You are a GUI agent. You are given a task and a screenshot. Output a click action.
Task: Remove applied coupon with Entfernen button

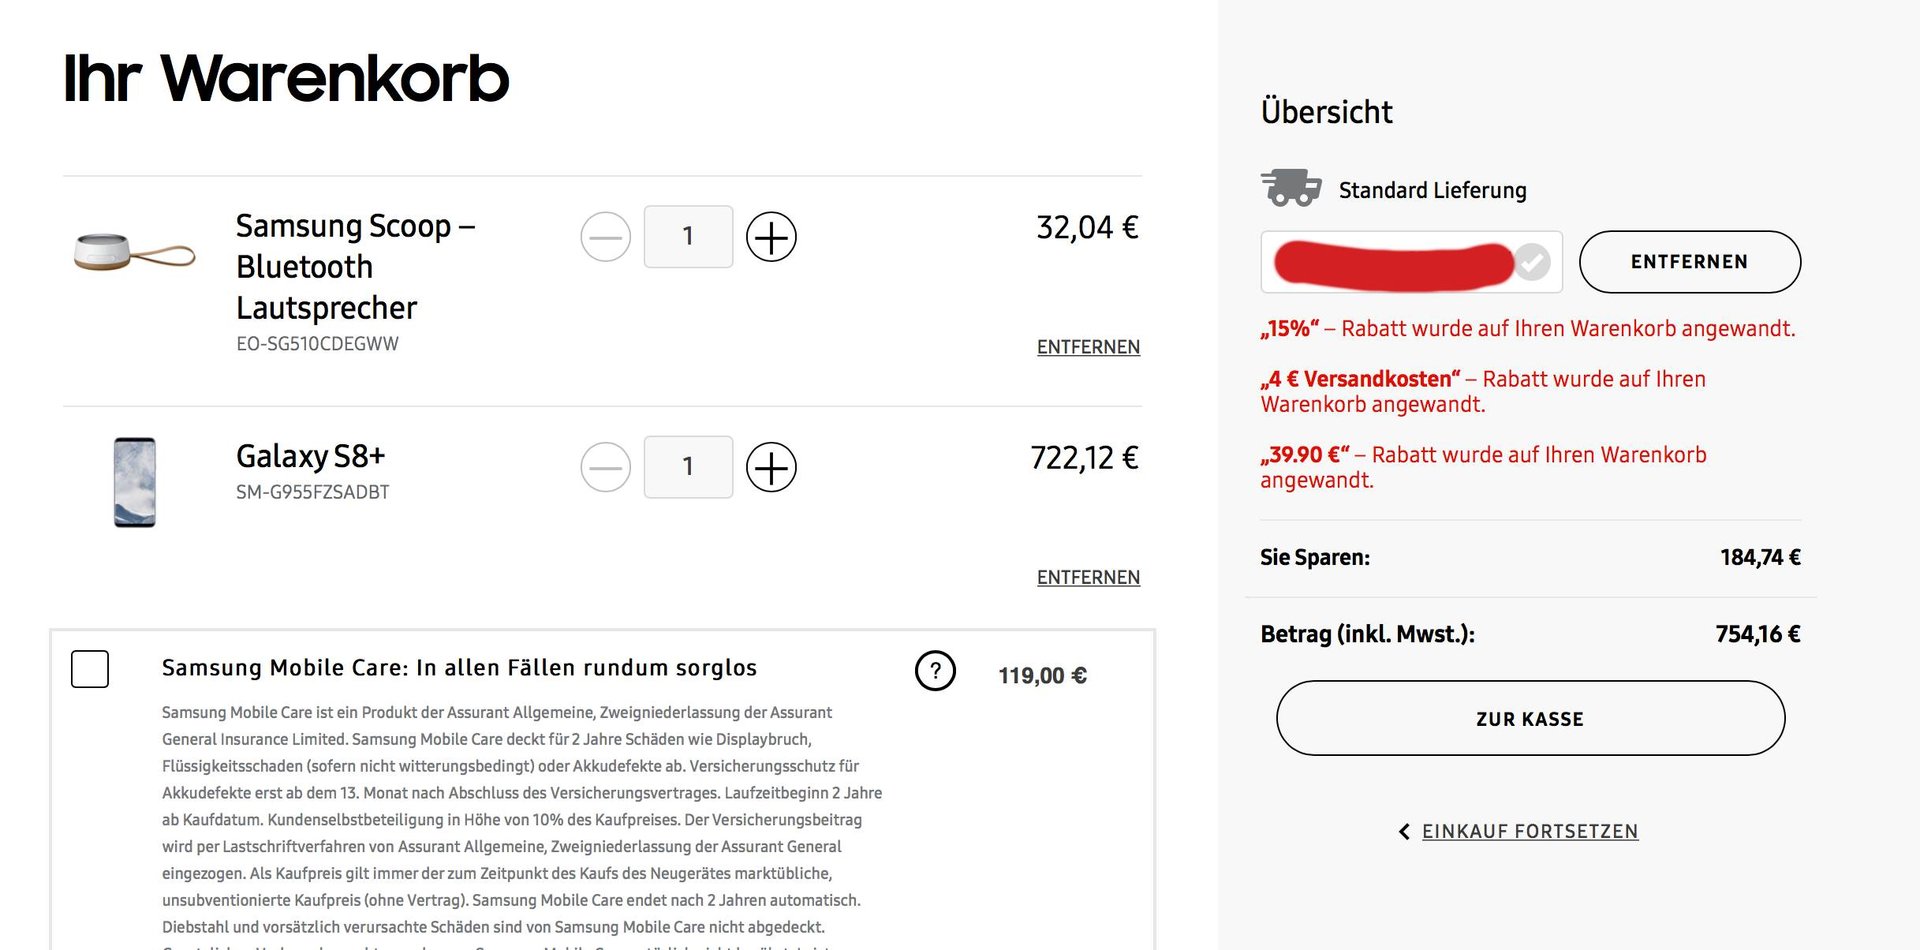click(x=1690, y=262)
